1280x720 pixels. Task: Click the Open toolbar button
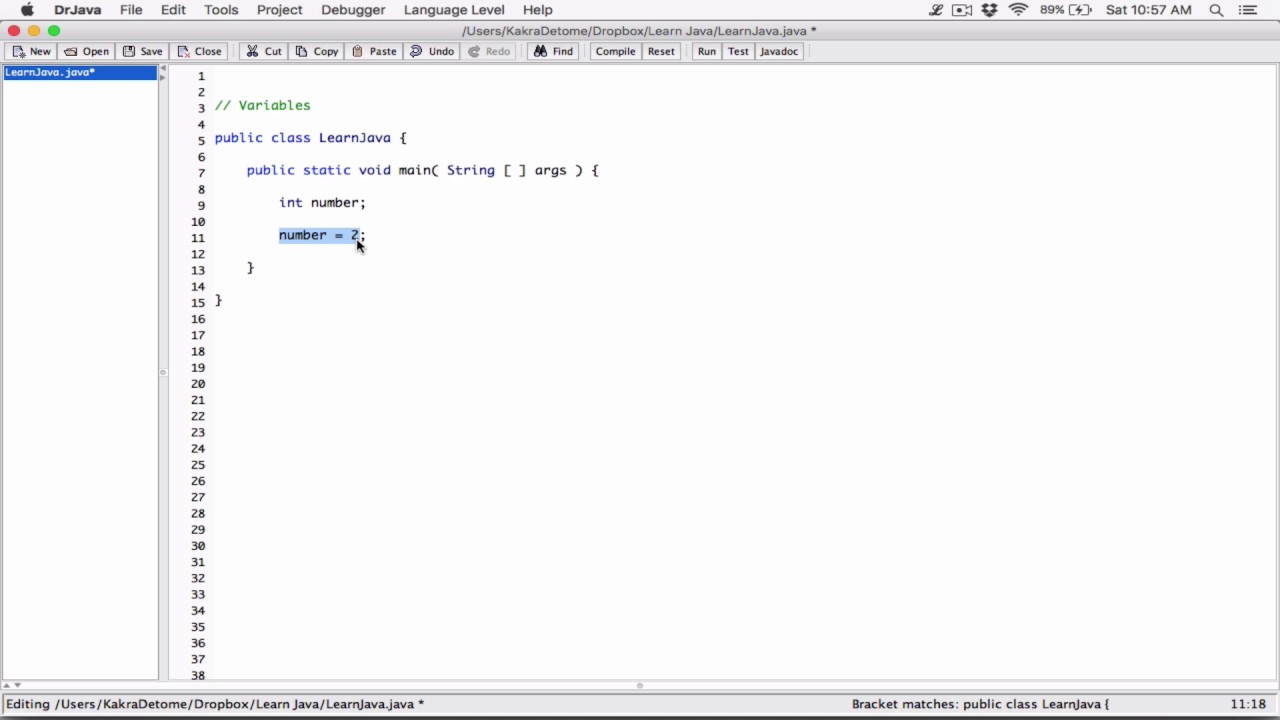pos(86,51)
